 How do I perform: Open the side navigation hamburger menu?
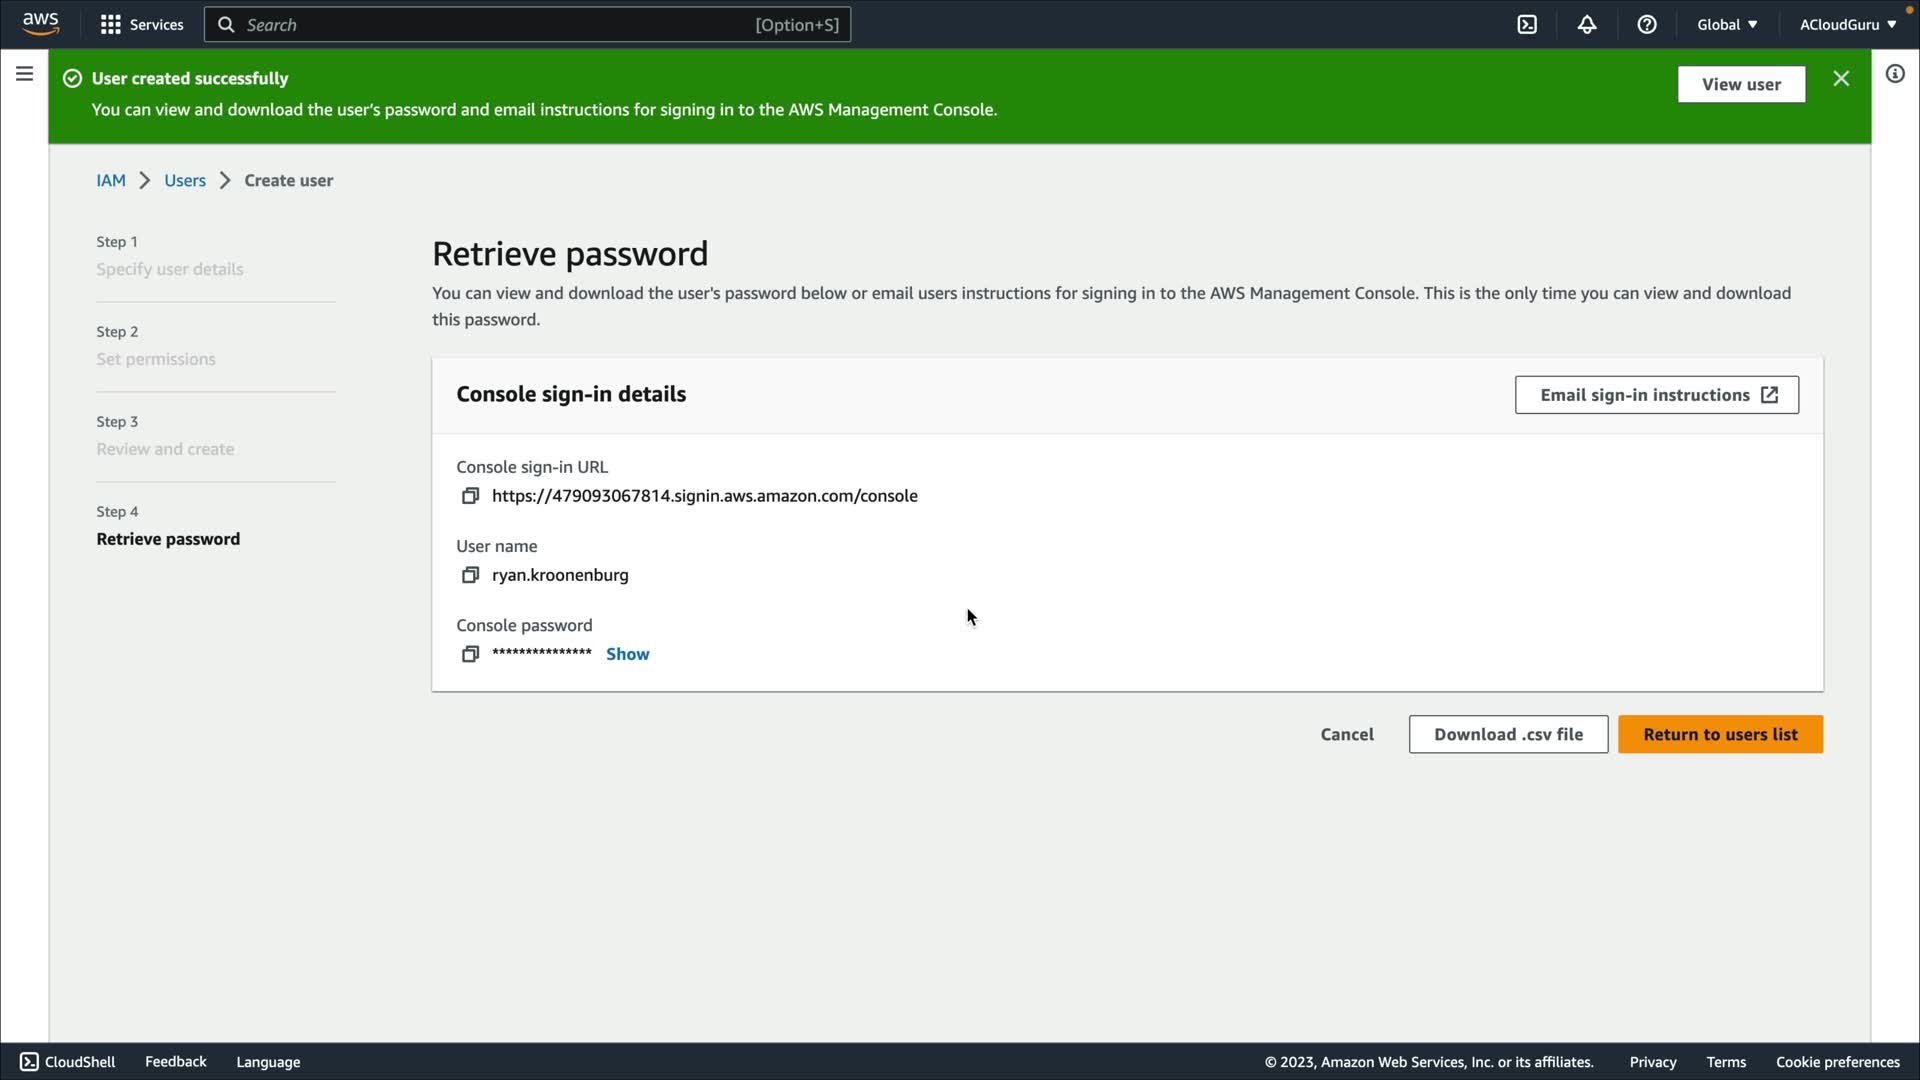coord(24,74)
